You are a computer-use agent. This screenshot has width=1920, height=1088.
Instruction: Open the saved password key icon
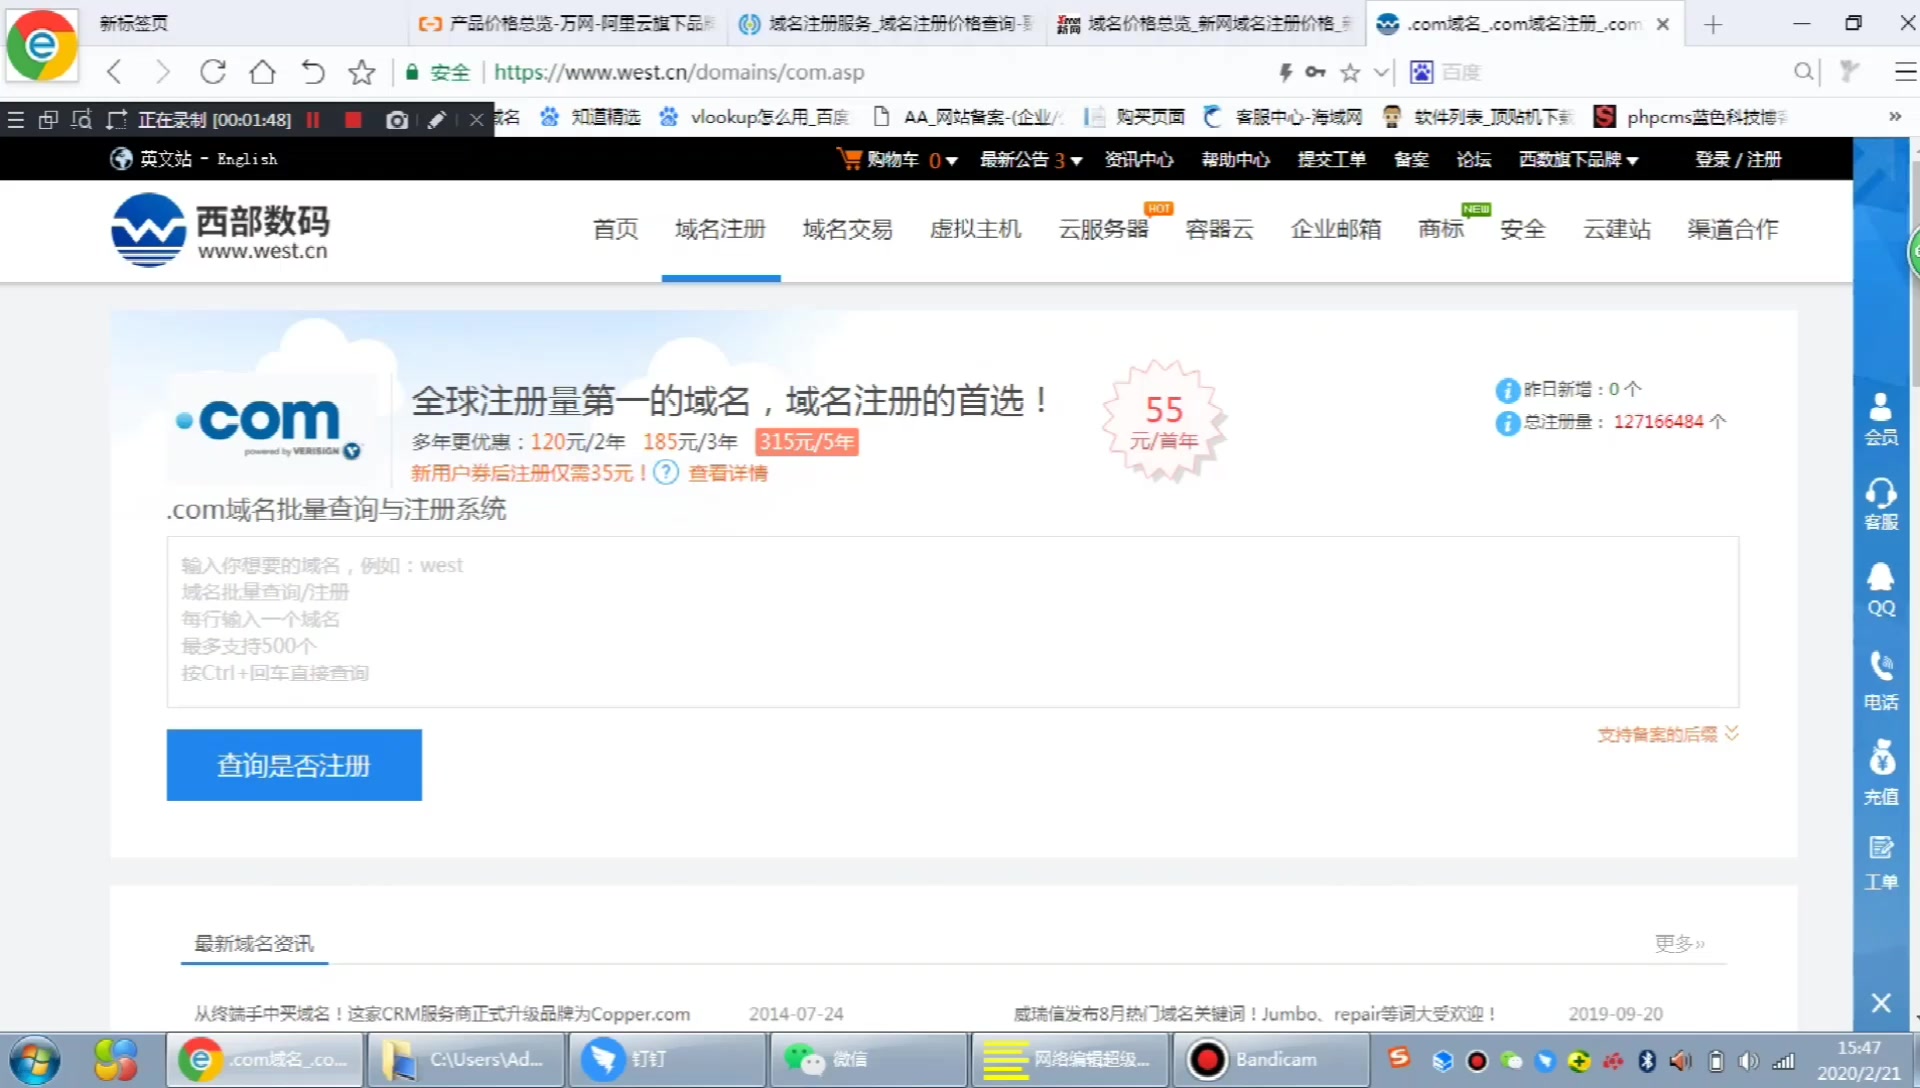click(1316, 72)
